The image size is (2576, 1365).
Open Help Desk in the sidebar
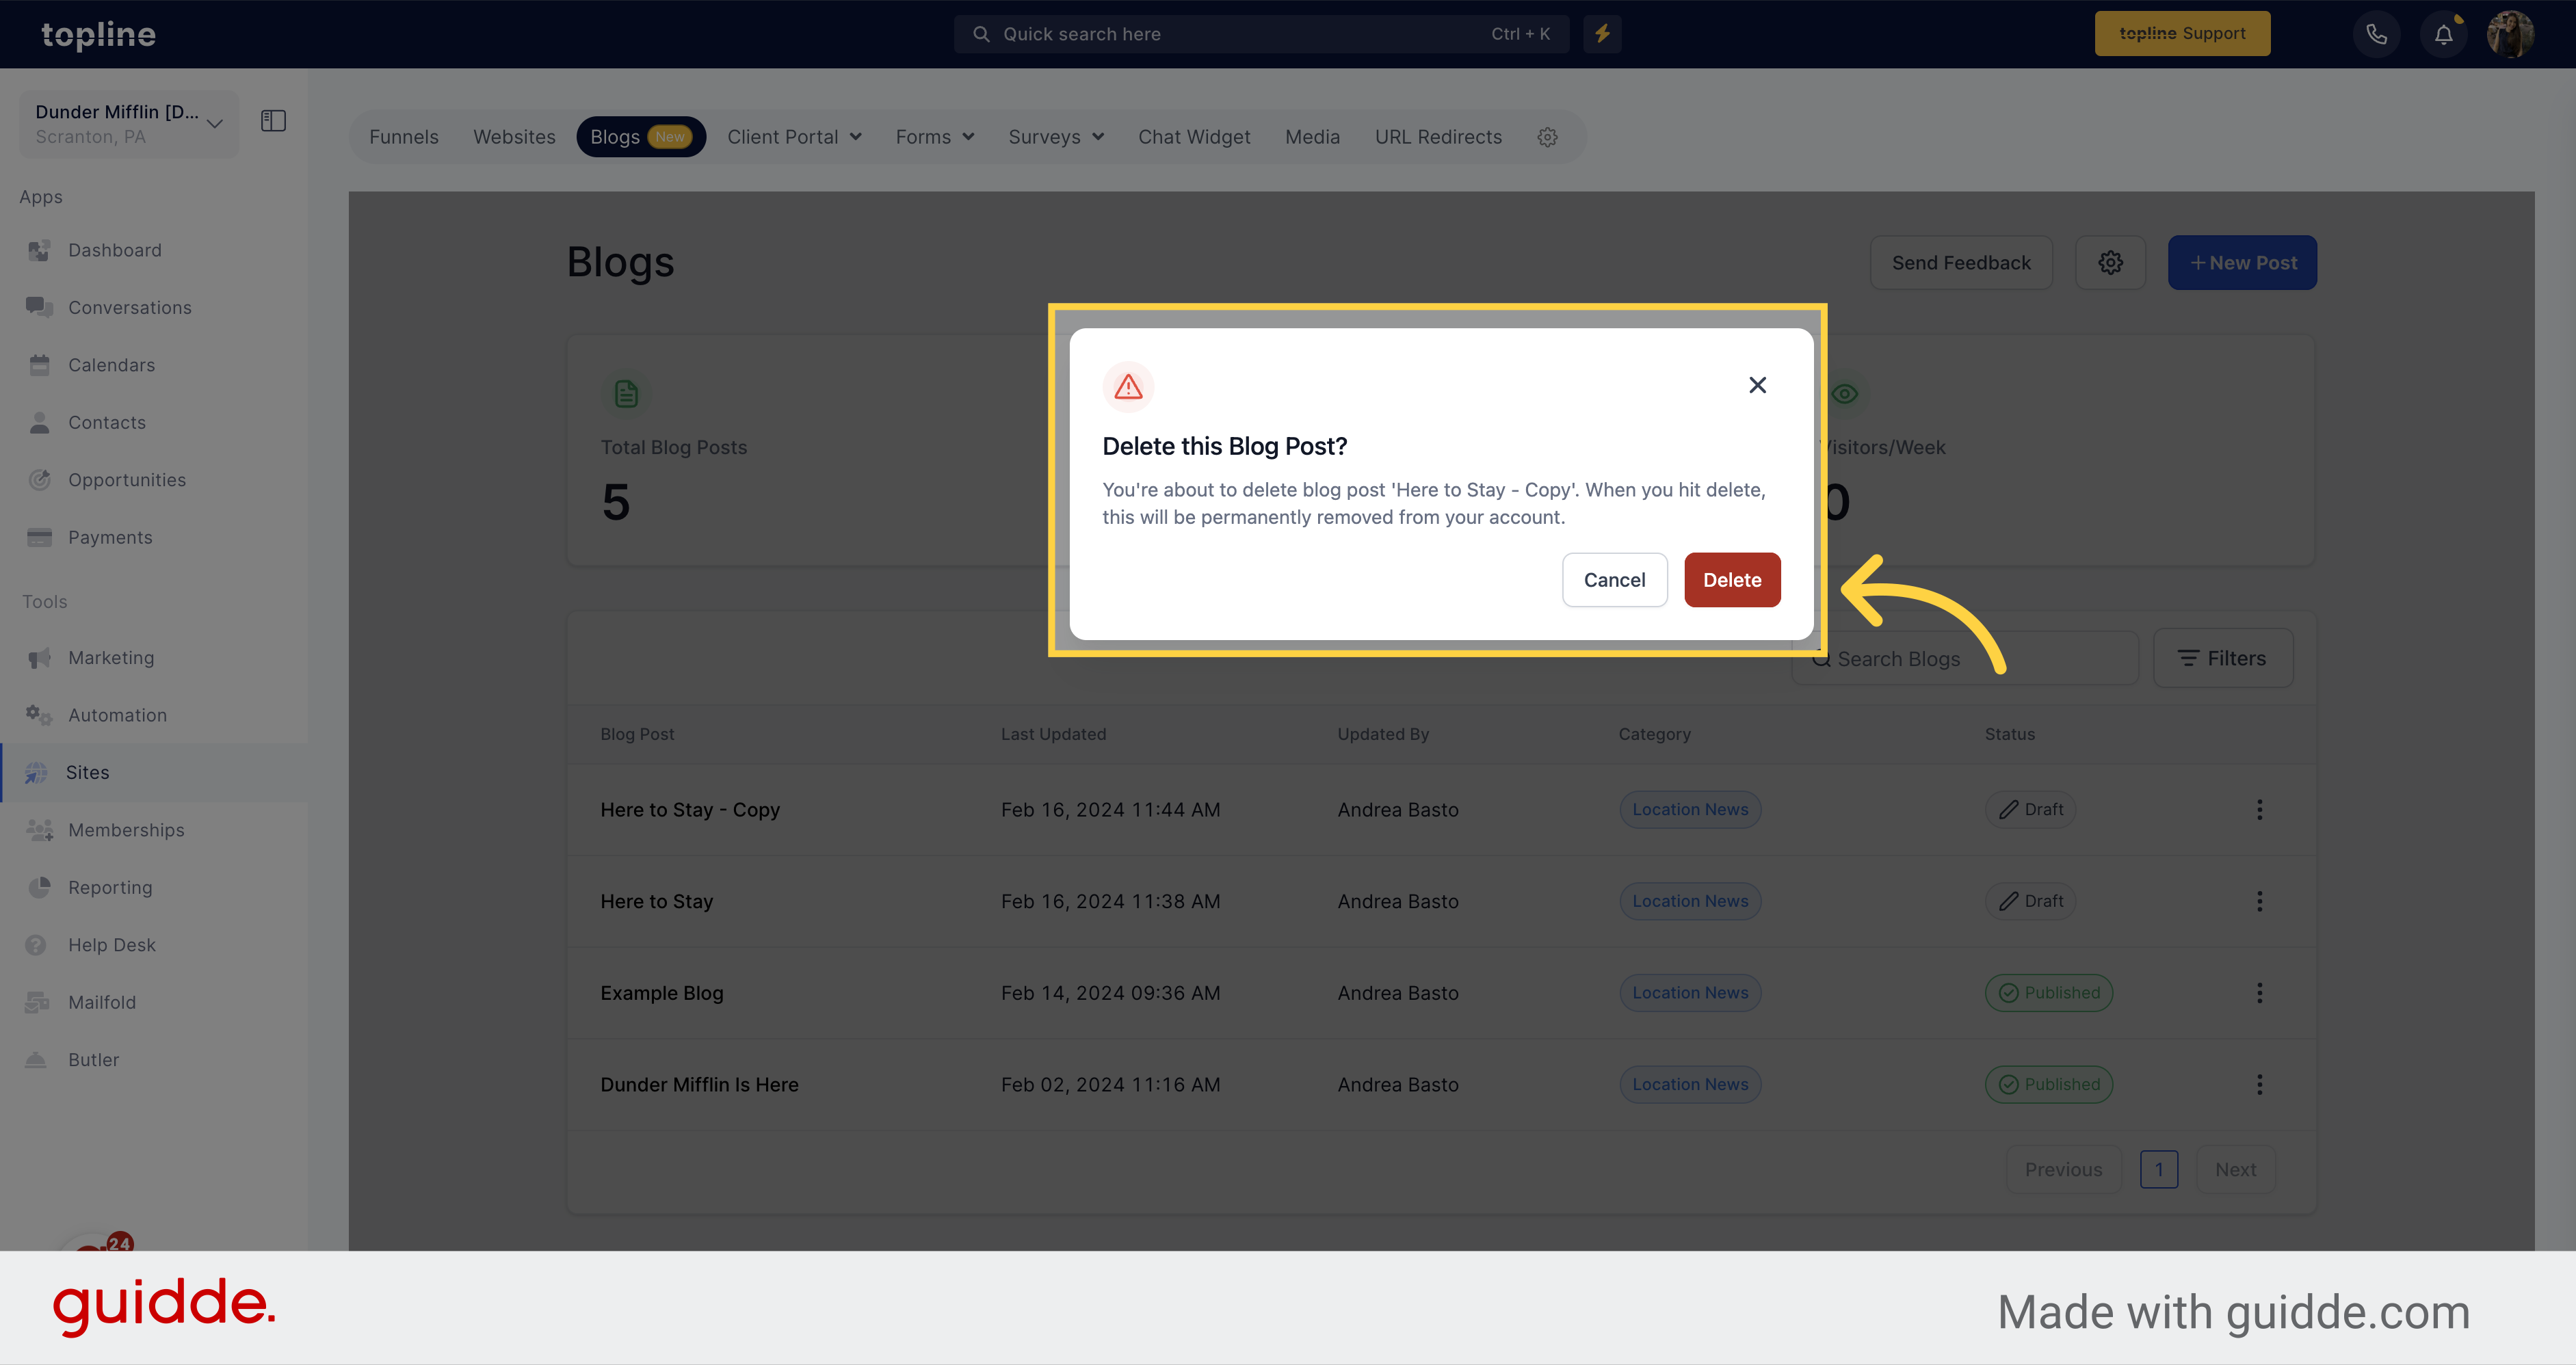[x=111, y=945]
